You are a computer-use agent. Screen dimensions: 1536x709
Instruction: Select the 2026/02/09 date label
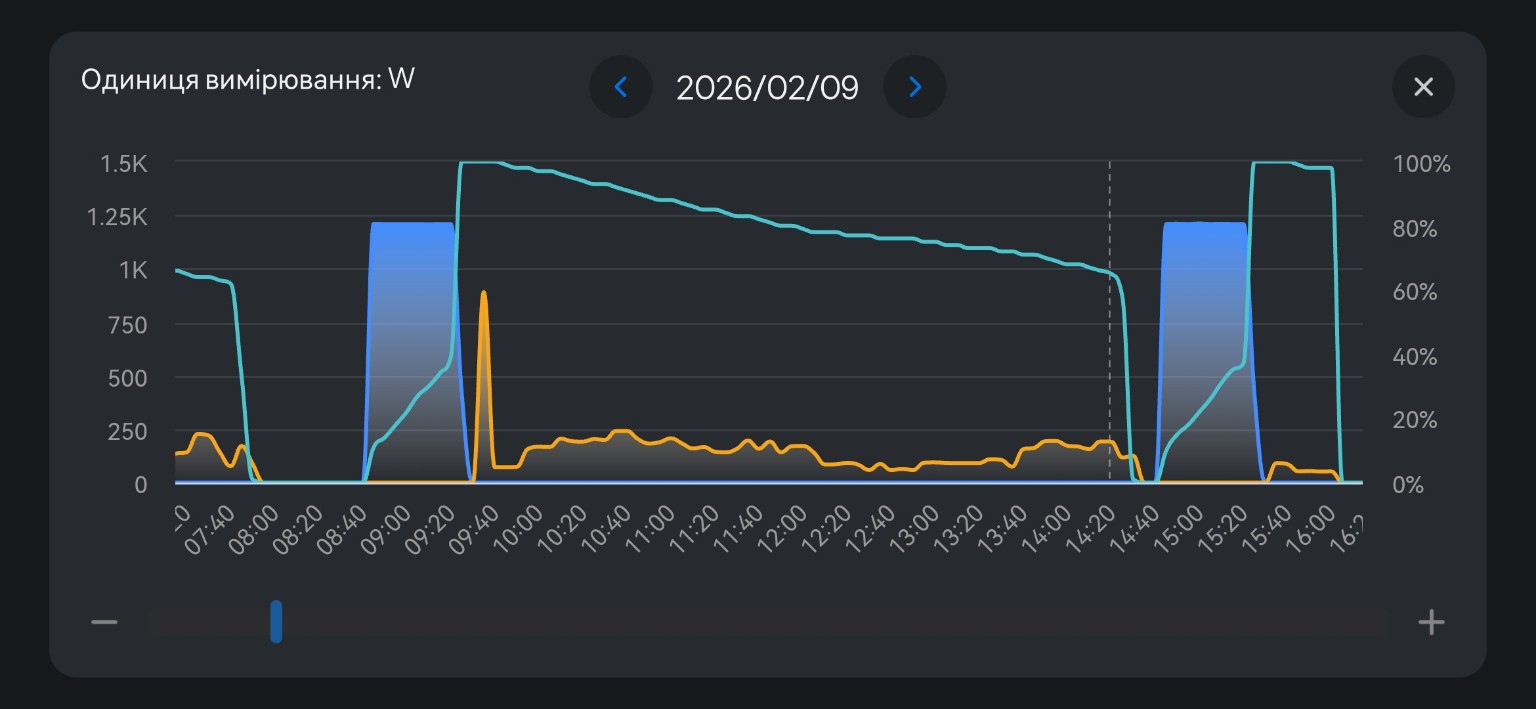(767, 88)
